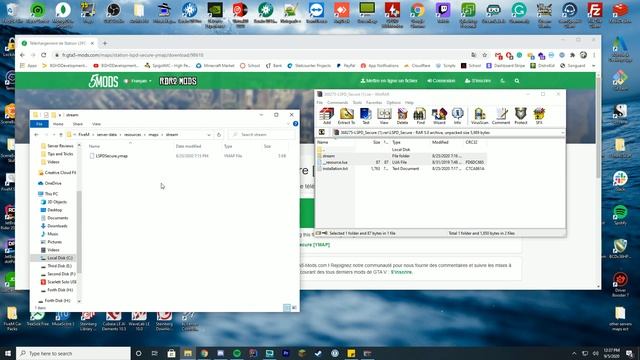Viewport: 640px width, 360px height.
Task: Open the File tab in File Explorer
Action: click(x=39, y=124)
